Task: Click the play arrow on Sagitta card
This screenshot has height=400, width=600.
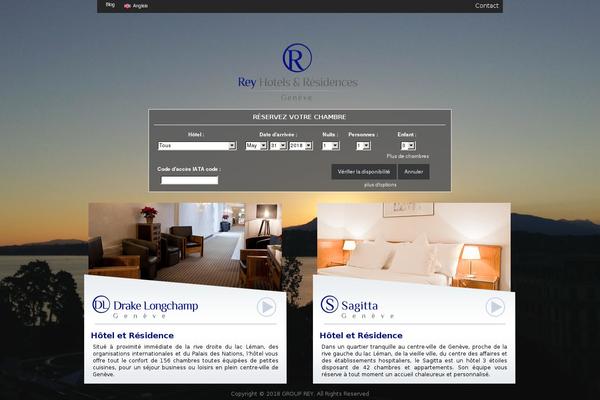Action: [x=495, y=307]
